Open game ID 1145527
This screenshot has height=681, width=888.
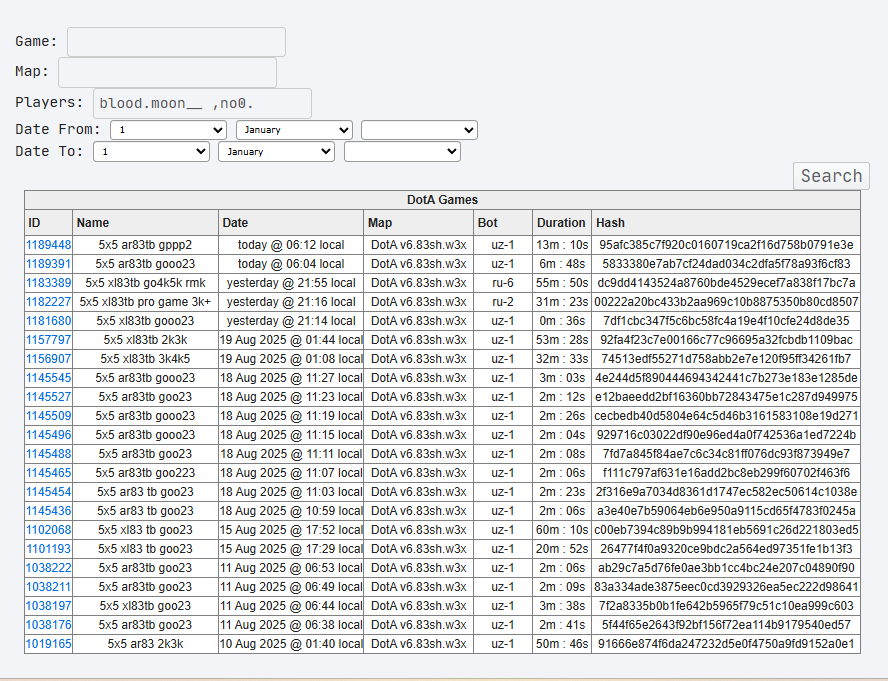(49, 397)
